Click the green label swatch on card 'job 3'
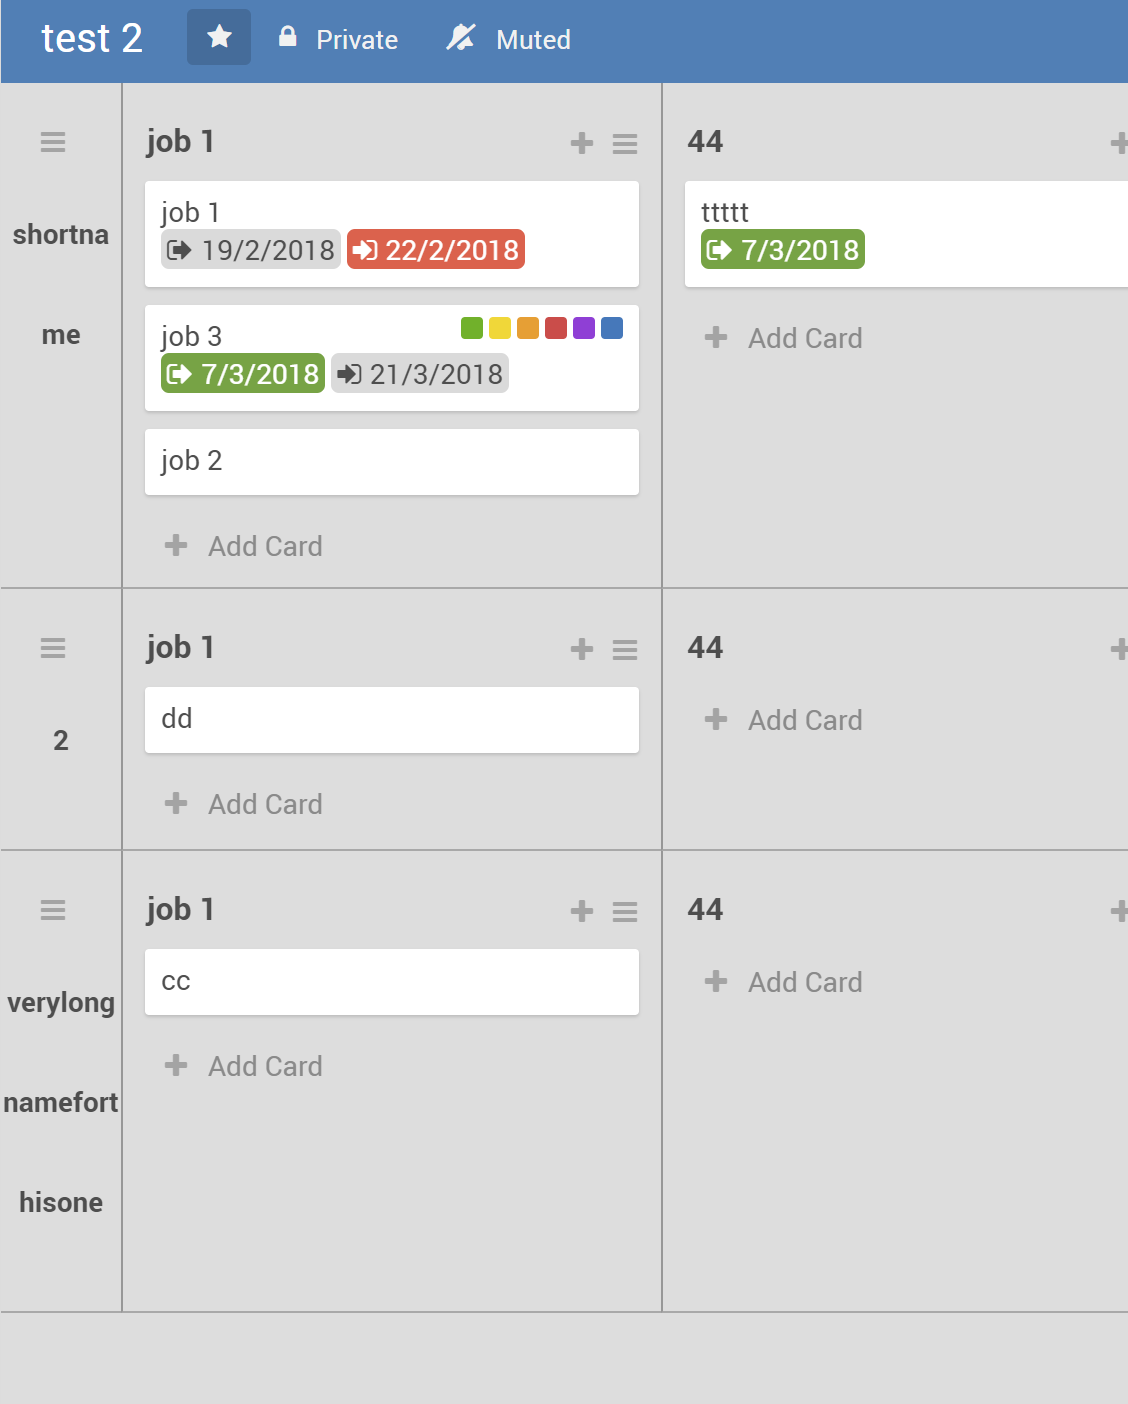Screen dimensions: 1128x1404 pyautogui.click(x=470, y=327)
